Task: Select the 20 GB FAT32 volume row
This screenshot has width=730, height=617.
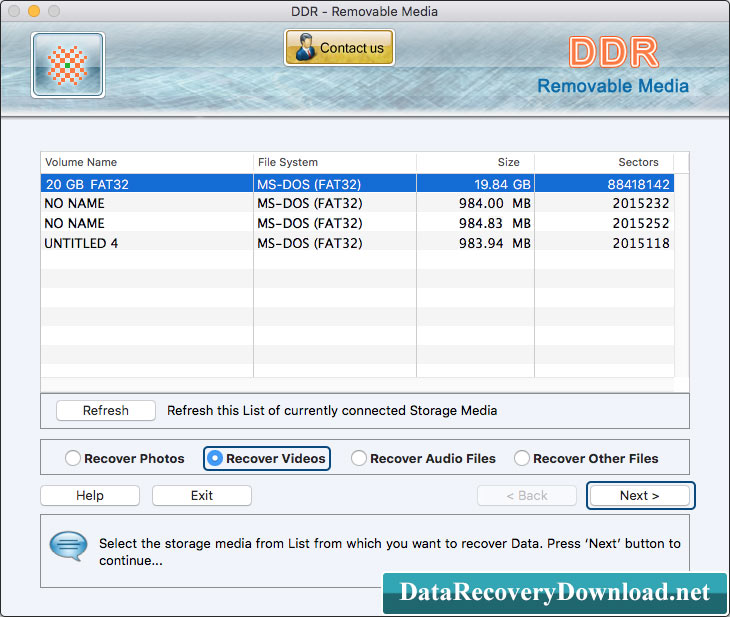Action: tap(357, 184)
